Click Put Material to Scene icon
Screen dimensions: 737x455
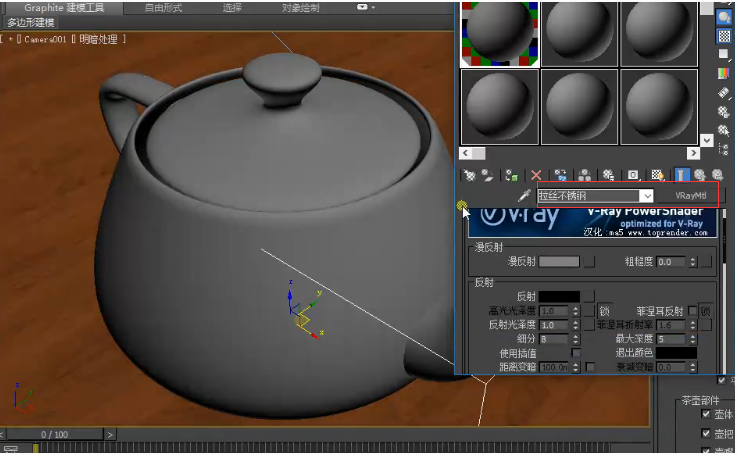tap(487, 175)
